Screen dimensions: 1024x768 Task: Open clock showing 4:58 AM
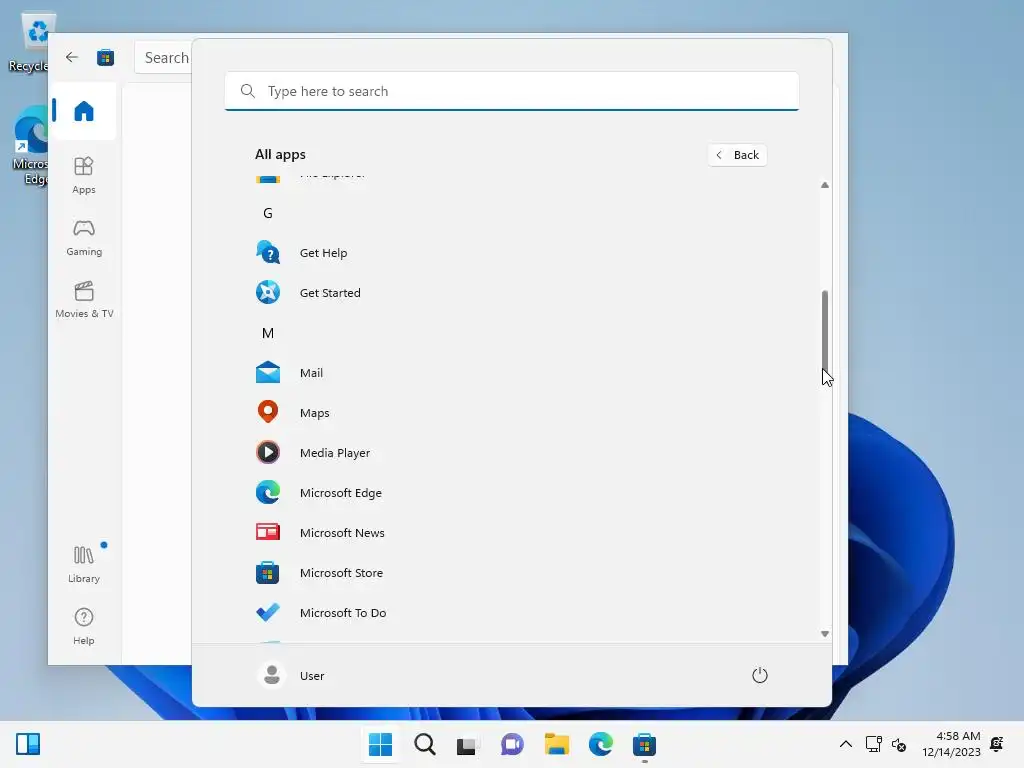coord(951,744)
